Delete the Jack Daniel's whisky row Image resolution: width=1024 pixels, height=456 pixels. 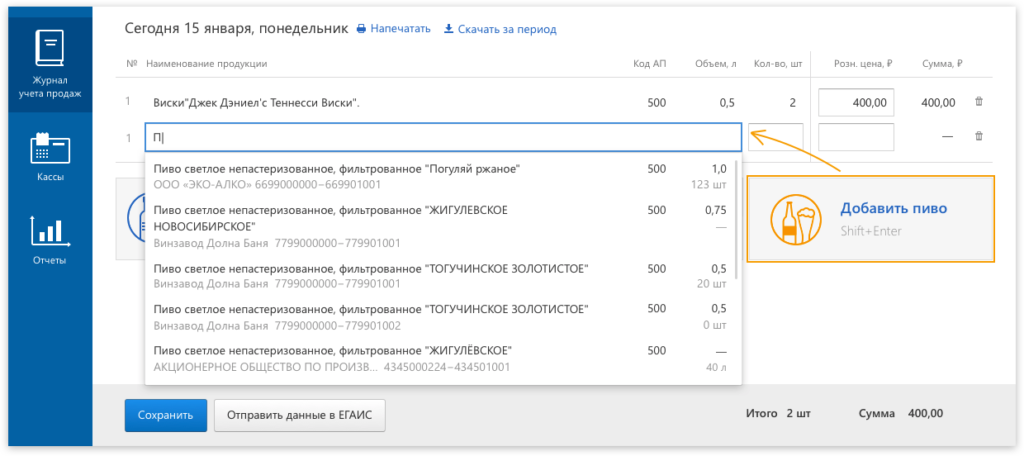[x=979, y=102]
